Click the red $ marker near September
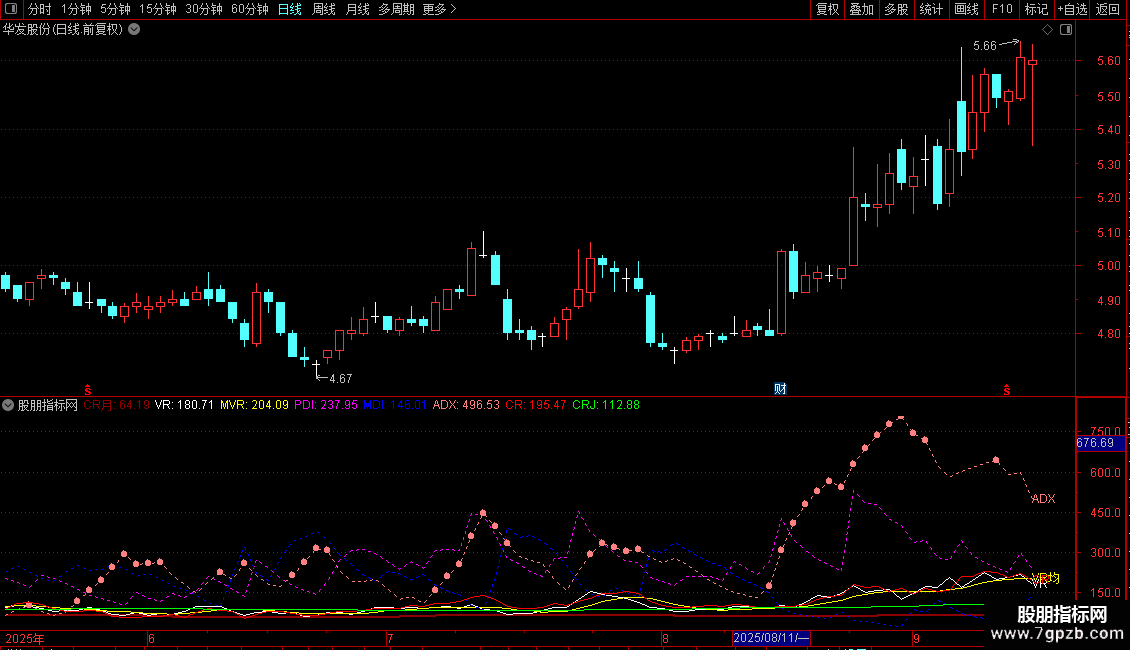This screenshot has height=650, width=1130. pyautogui.click(x=1007, y=389)
